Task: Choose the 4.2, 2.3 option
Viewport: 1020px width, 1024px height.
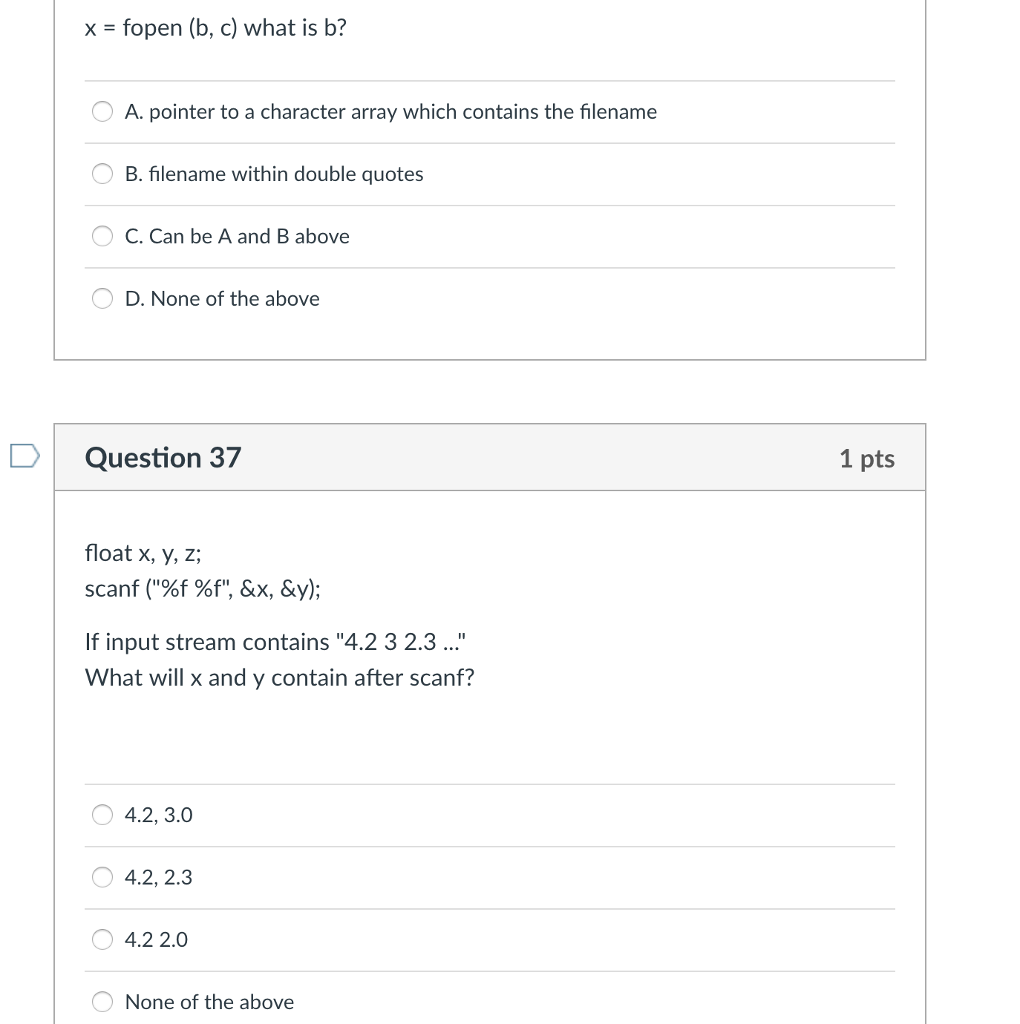Action: 102,877
